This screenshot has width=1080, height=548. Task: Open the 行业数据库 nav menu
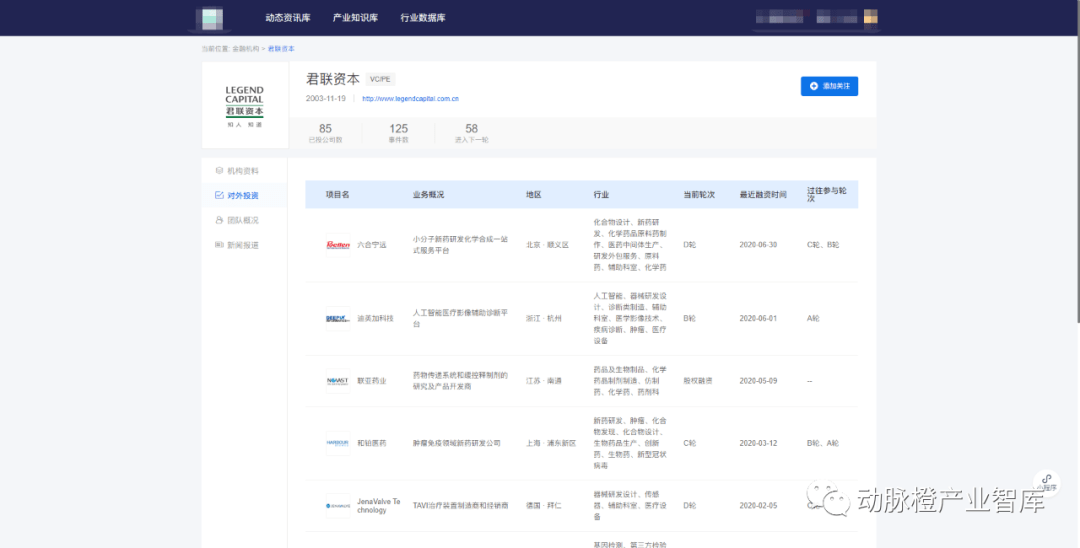[423, 18]
